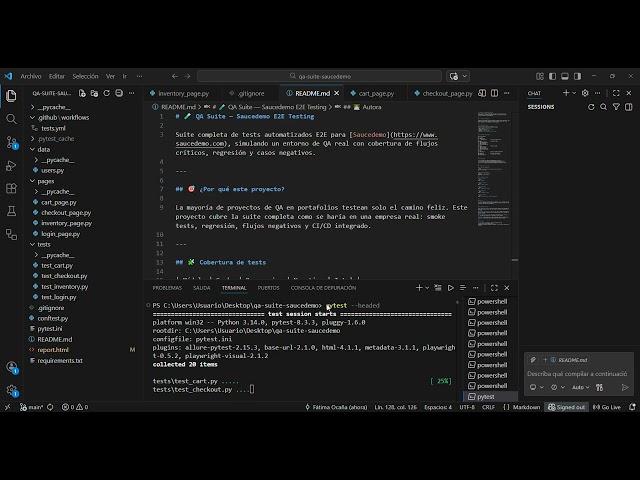Maximize the terminal panel size
The width and height of the screenshot is (640, 480).
(x=494, y=288)
